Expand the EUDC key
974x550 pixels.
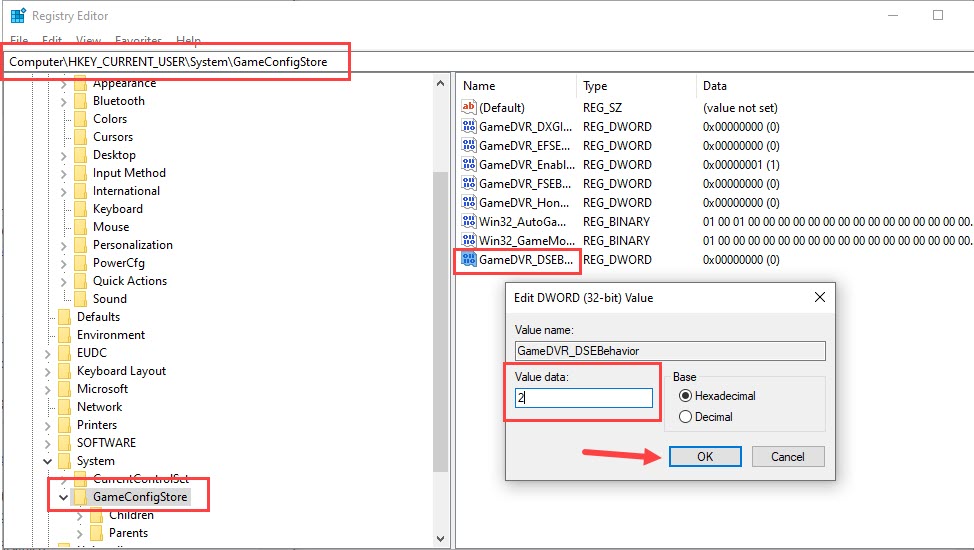[x=47, y=354]
